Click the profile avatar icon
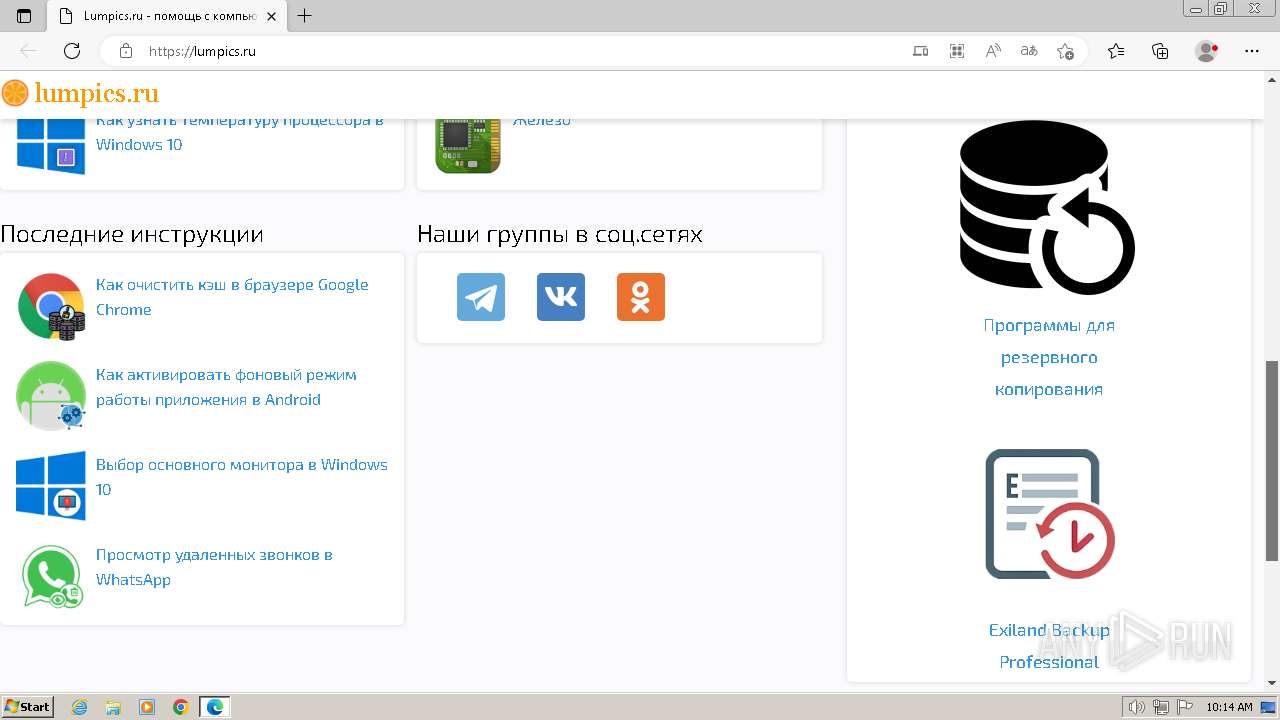This screenshot has width=1280, height=720. click(1207, 51)
